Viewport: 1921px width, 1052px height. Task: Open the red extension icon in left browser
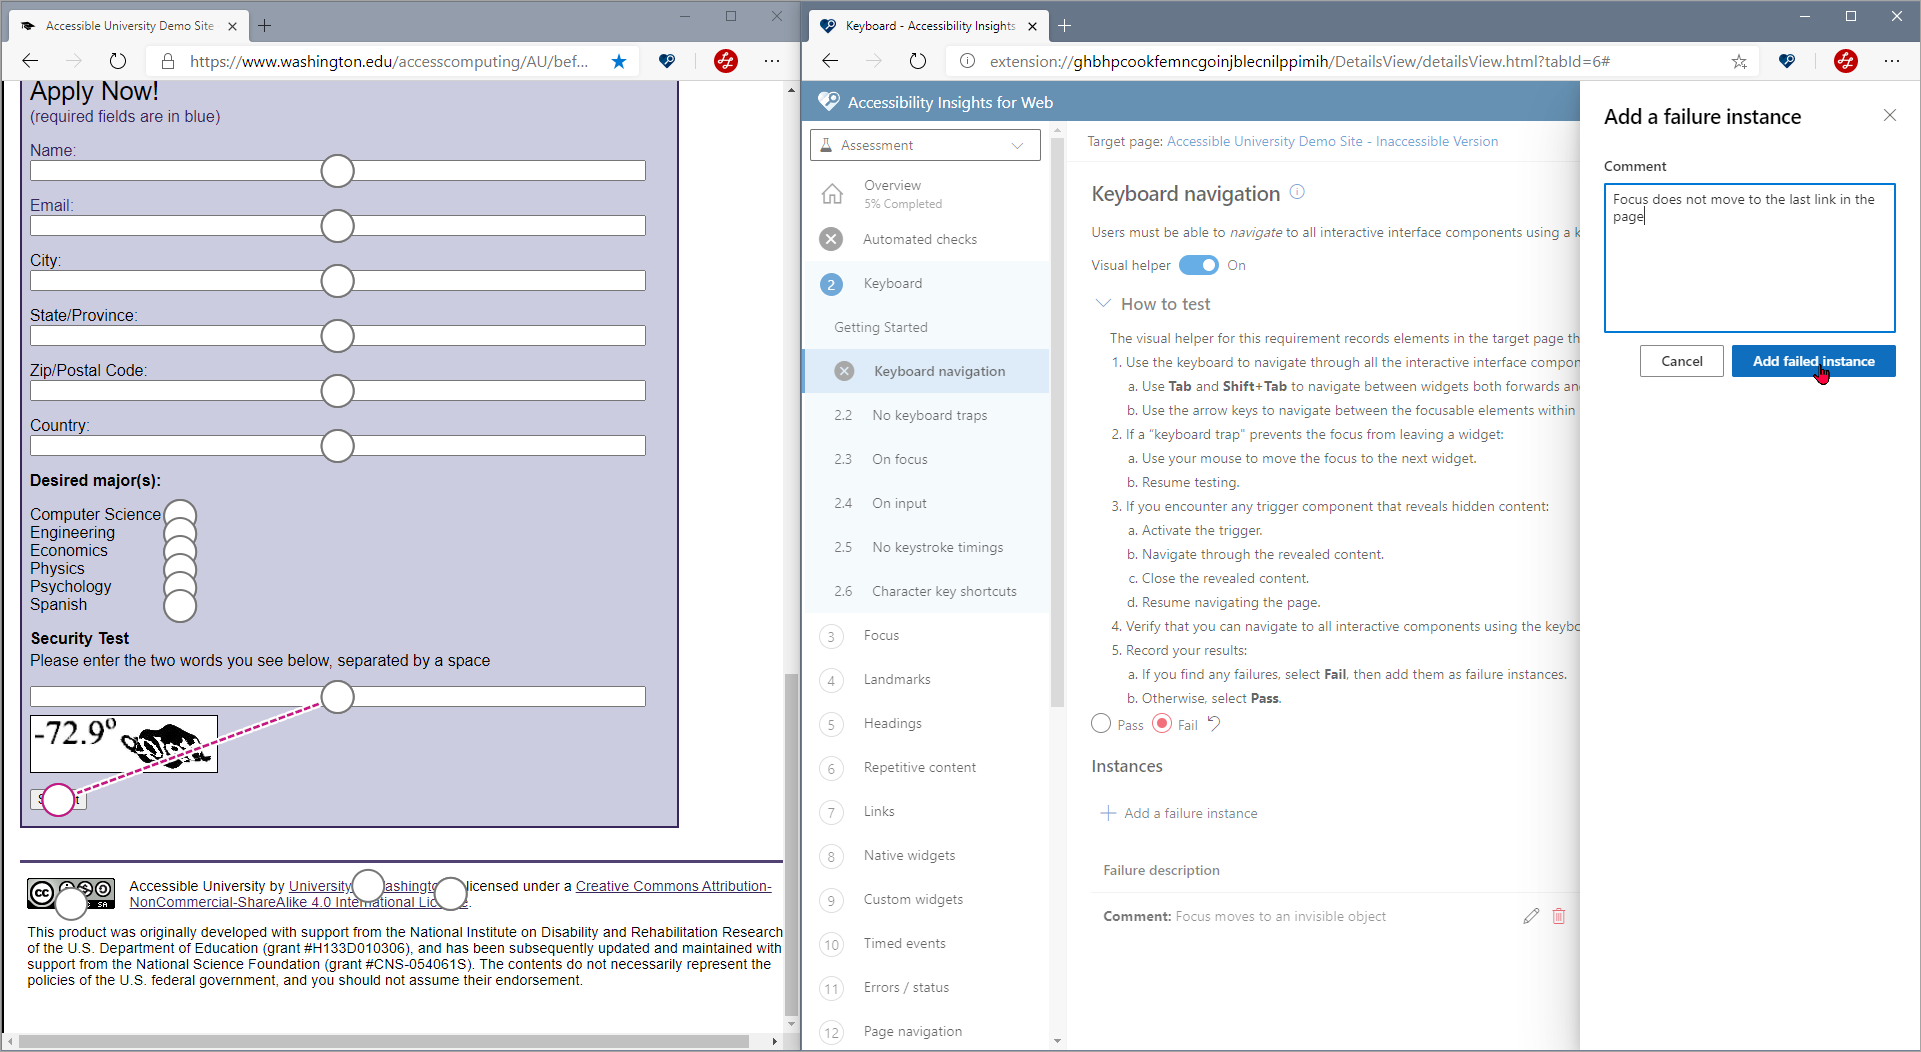[x=726, y=61]
